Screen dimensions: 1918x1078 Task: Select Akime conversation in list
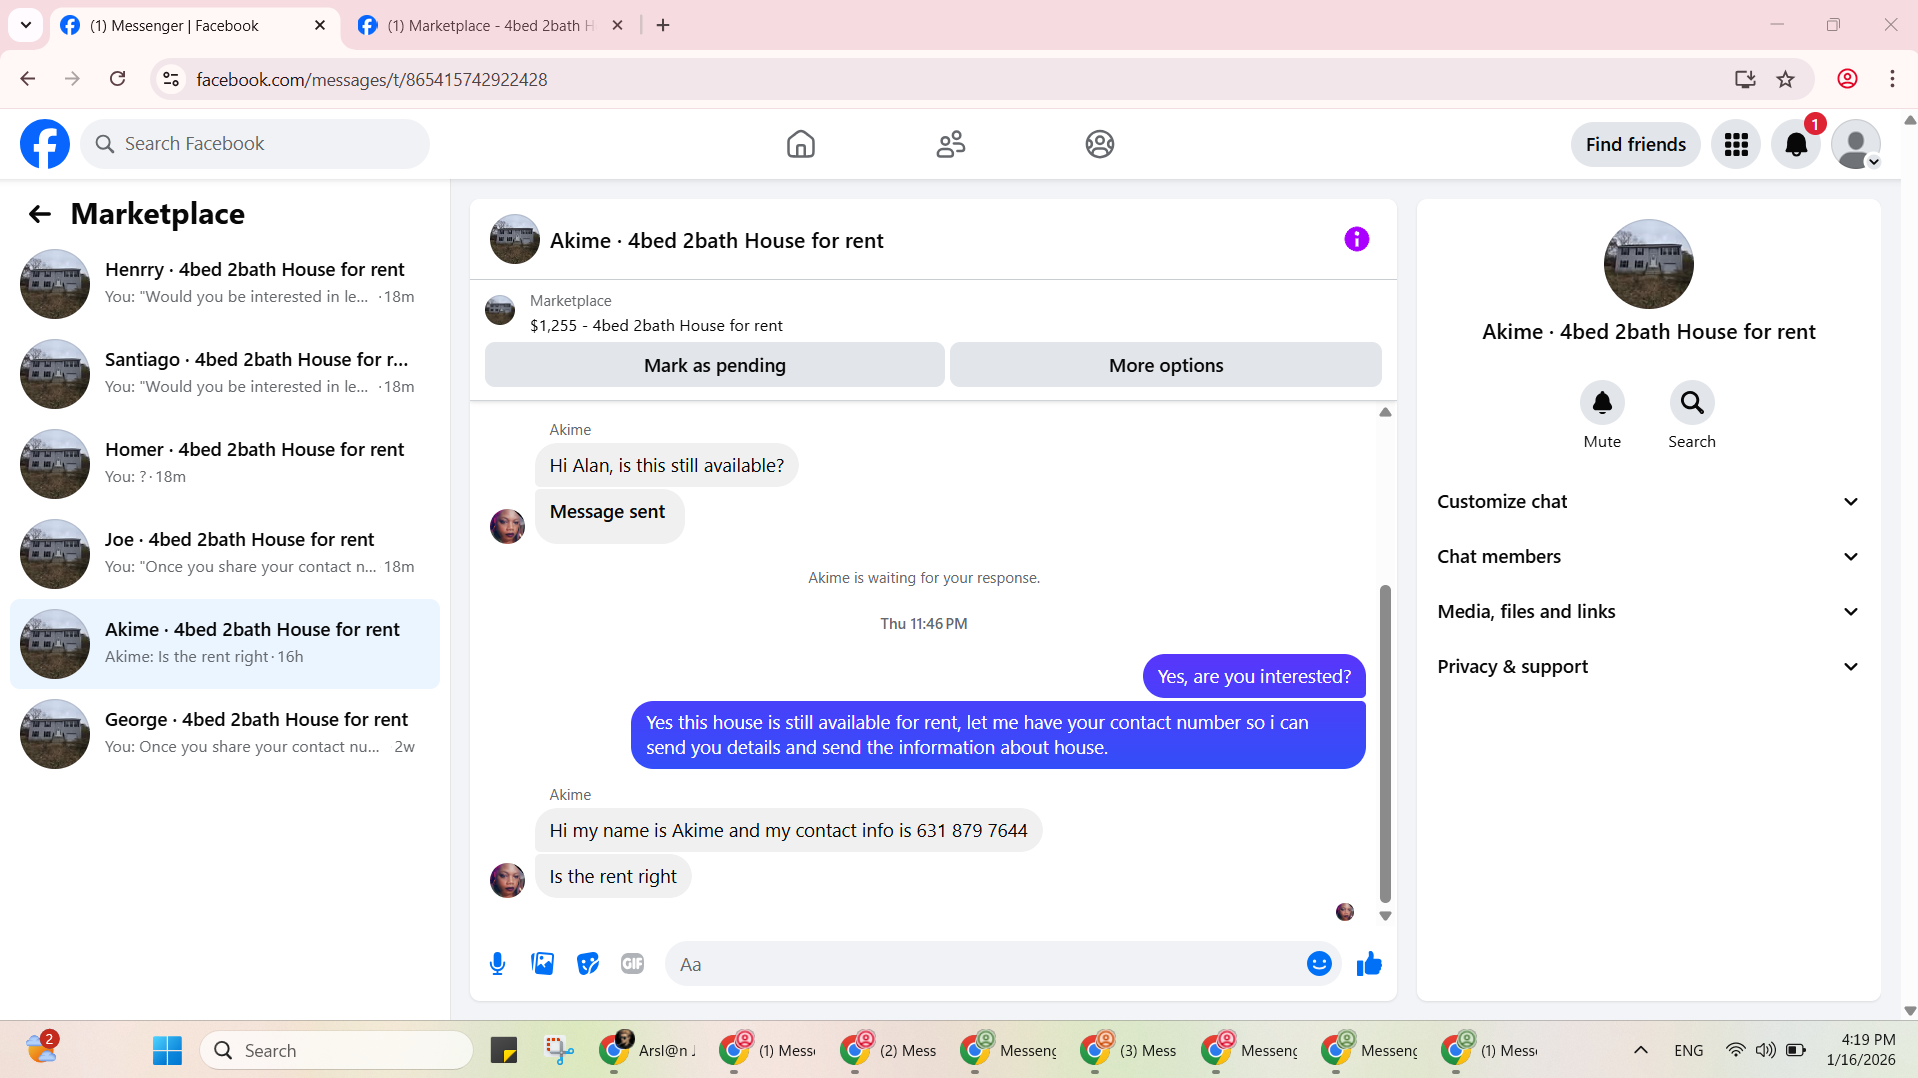click(x=225, y=643)
